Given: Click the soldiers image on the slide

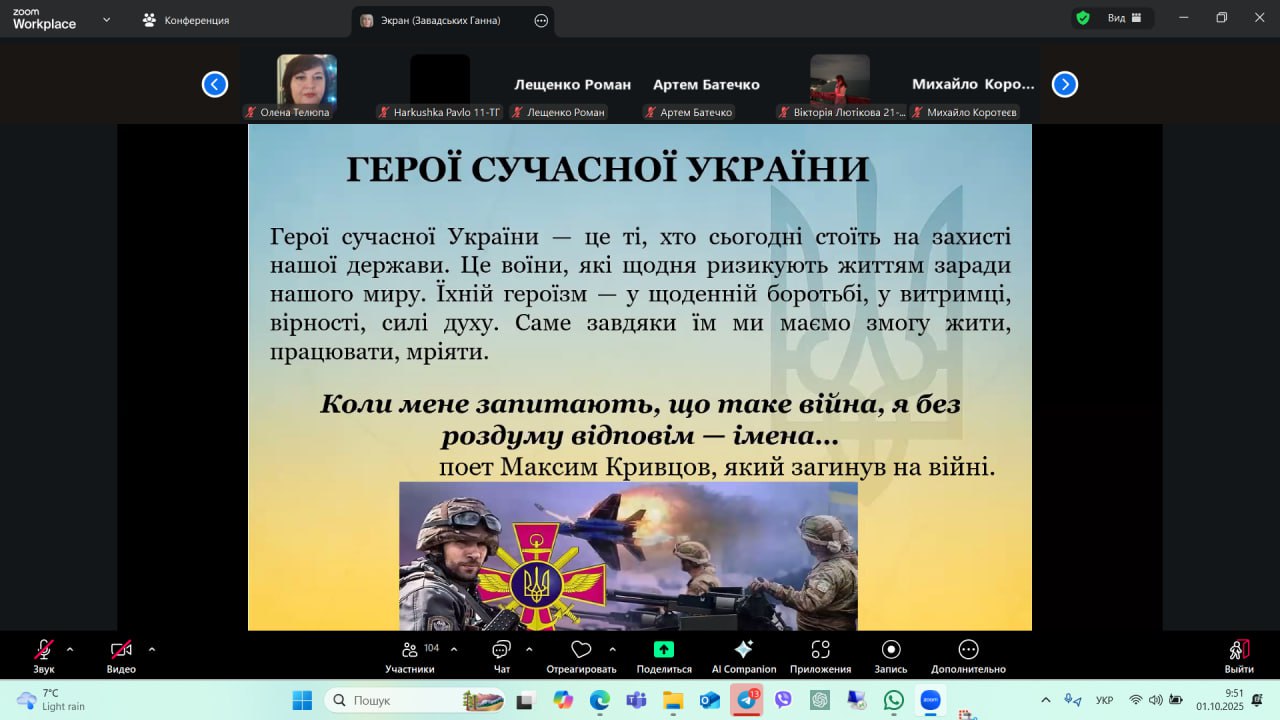Looking at the screenshot, I should [x=628, y=556].
